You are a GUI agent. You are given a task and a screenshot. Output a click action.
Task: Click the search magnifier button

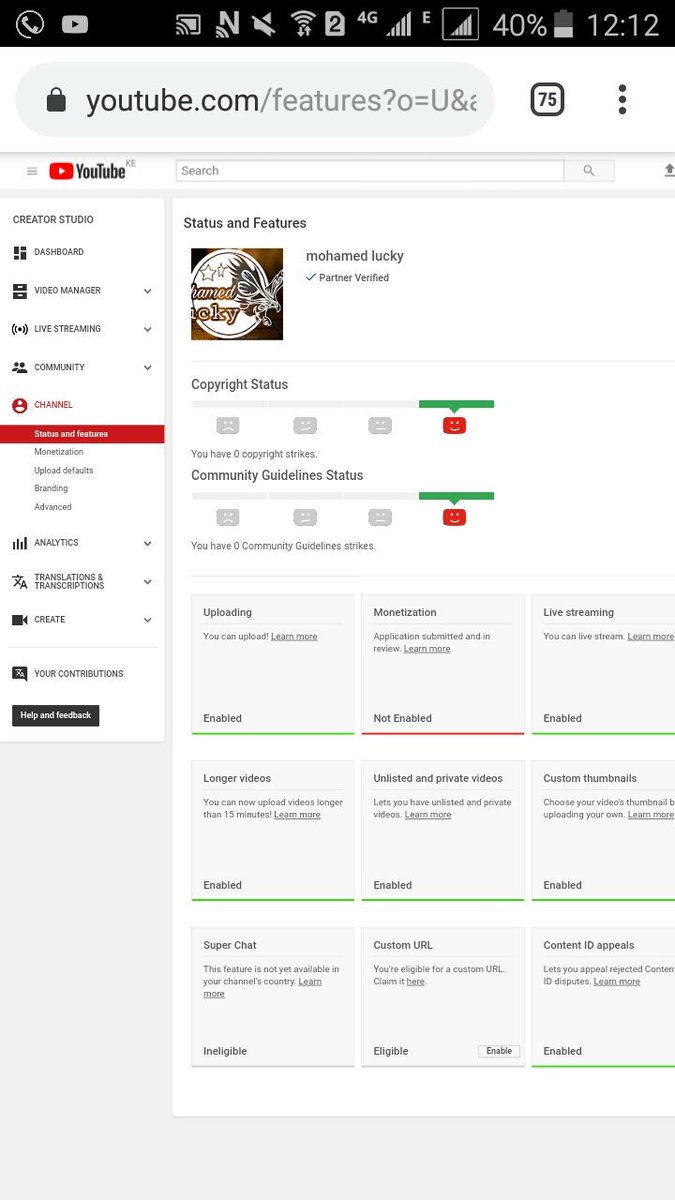click(588, 171)
